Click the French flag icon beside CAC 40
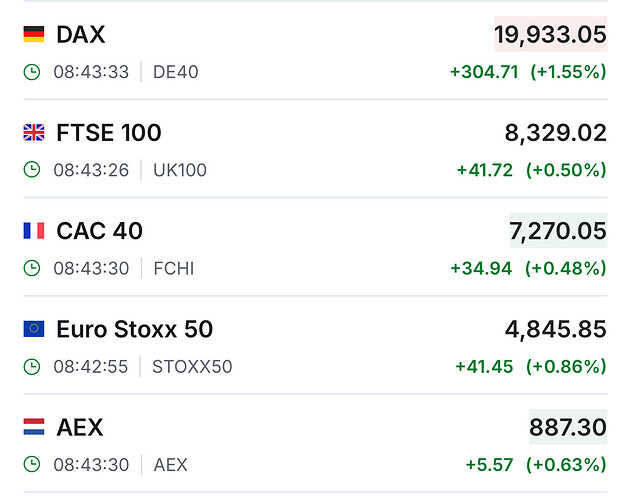Viewport: 630px width, 500px height. pyautogui.click(x=34, y=231)
